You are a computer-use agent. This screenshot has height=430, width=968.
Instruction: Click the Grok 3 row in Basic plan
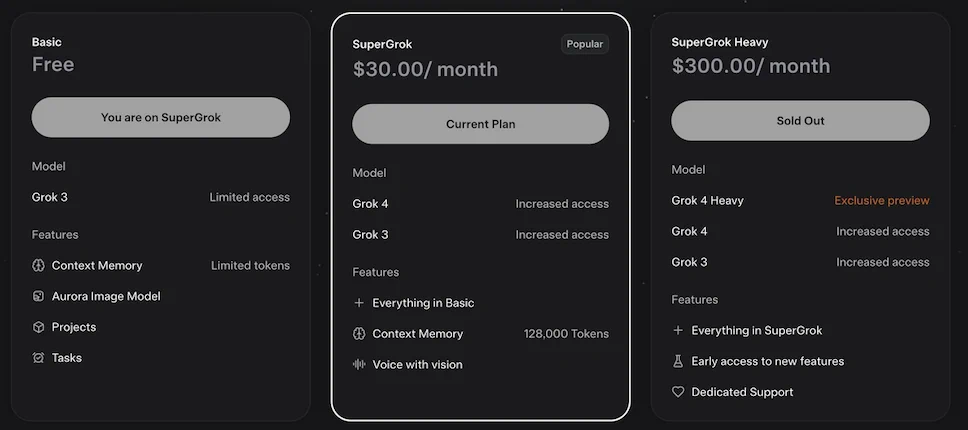(x=161, y=197)
